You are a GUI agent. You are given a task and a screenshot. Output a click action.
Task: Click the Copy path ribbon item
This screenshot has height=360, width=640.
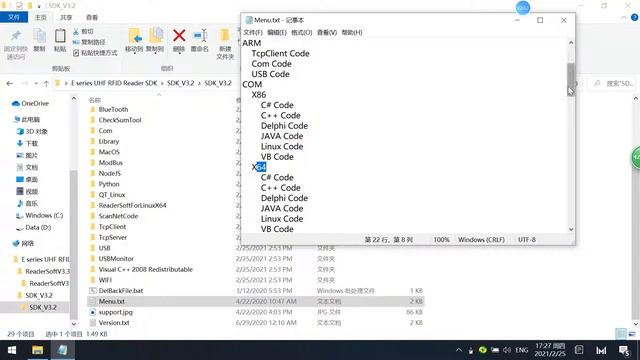pos(89,42)
